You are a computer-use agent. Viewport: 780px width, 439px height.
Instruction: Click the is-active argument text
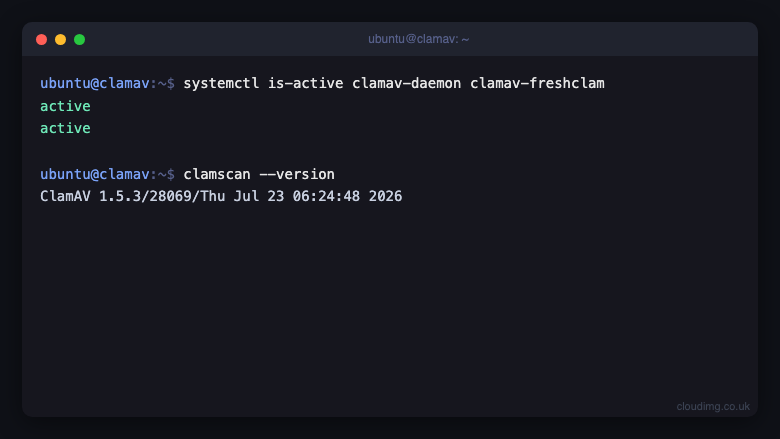point(305,83)
